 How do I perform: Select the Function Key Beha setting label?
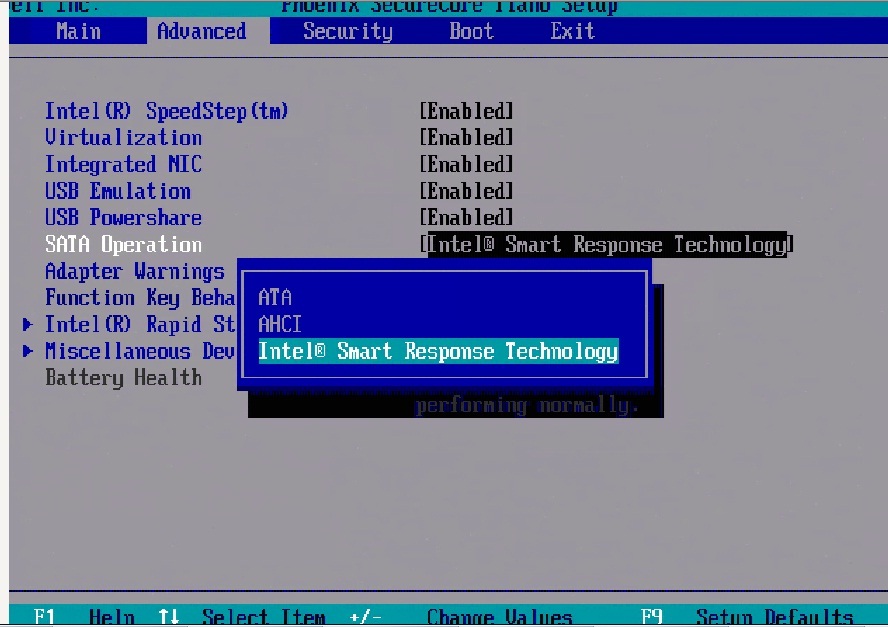(x=140, y=297)
